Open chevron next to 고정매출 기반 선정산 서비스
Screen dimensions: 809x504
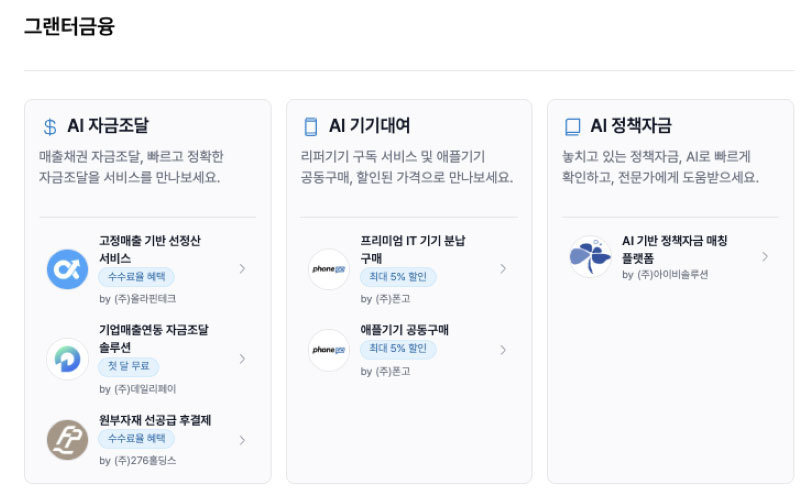point(242,268)
